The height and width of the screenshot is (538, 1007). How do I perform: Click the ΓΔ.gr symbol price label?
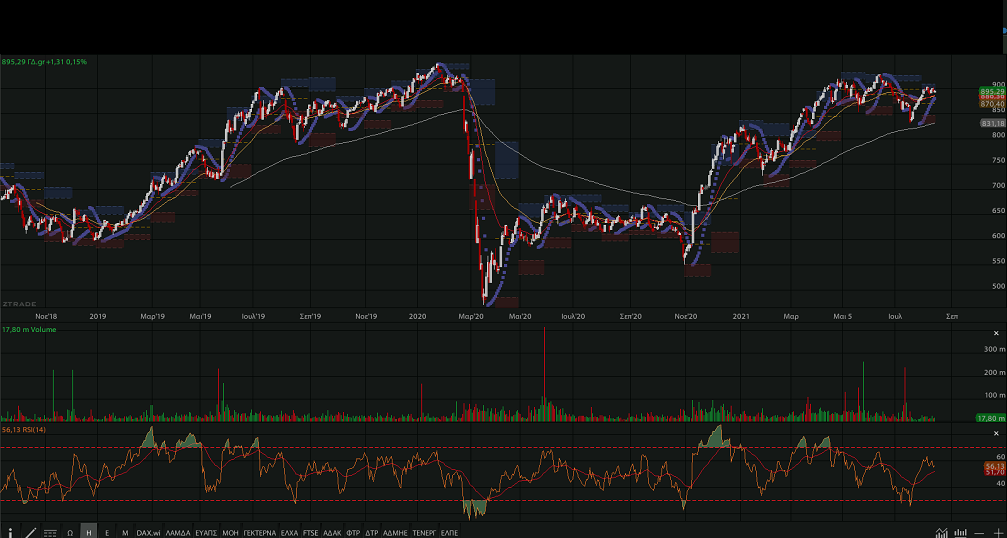pyautogui.click(x=44, y=62)
